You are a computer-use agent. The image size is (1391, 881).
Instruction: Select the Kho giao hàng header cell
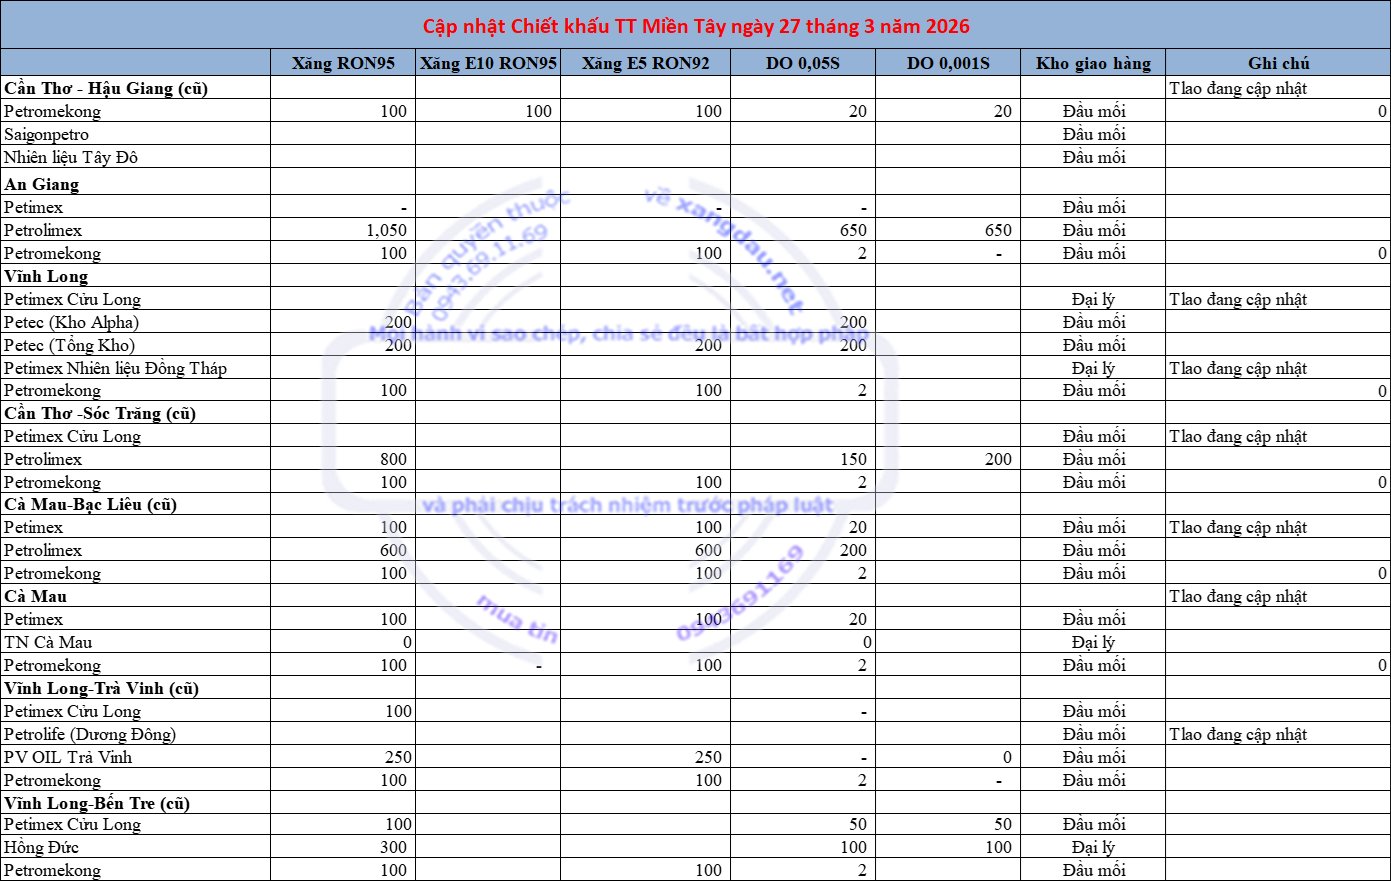[1093, 63]
